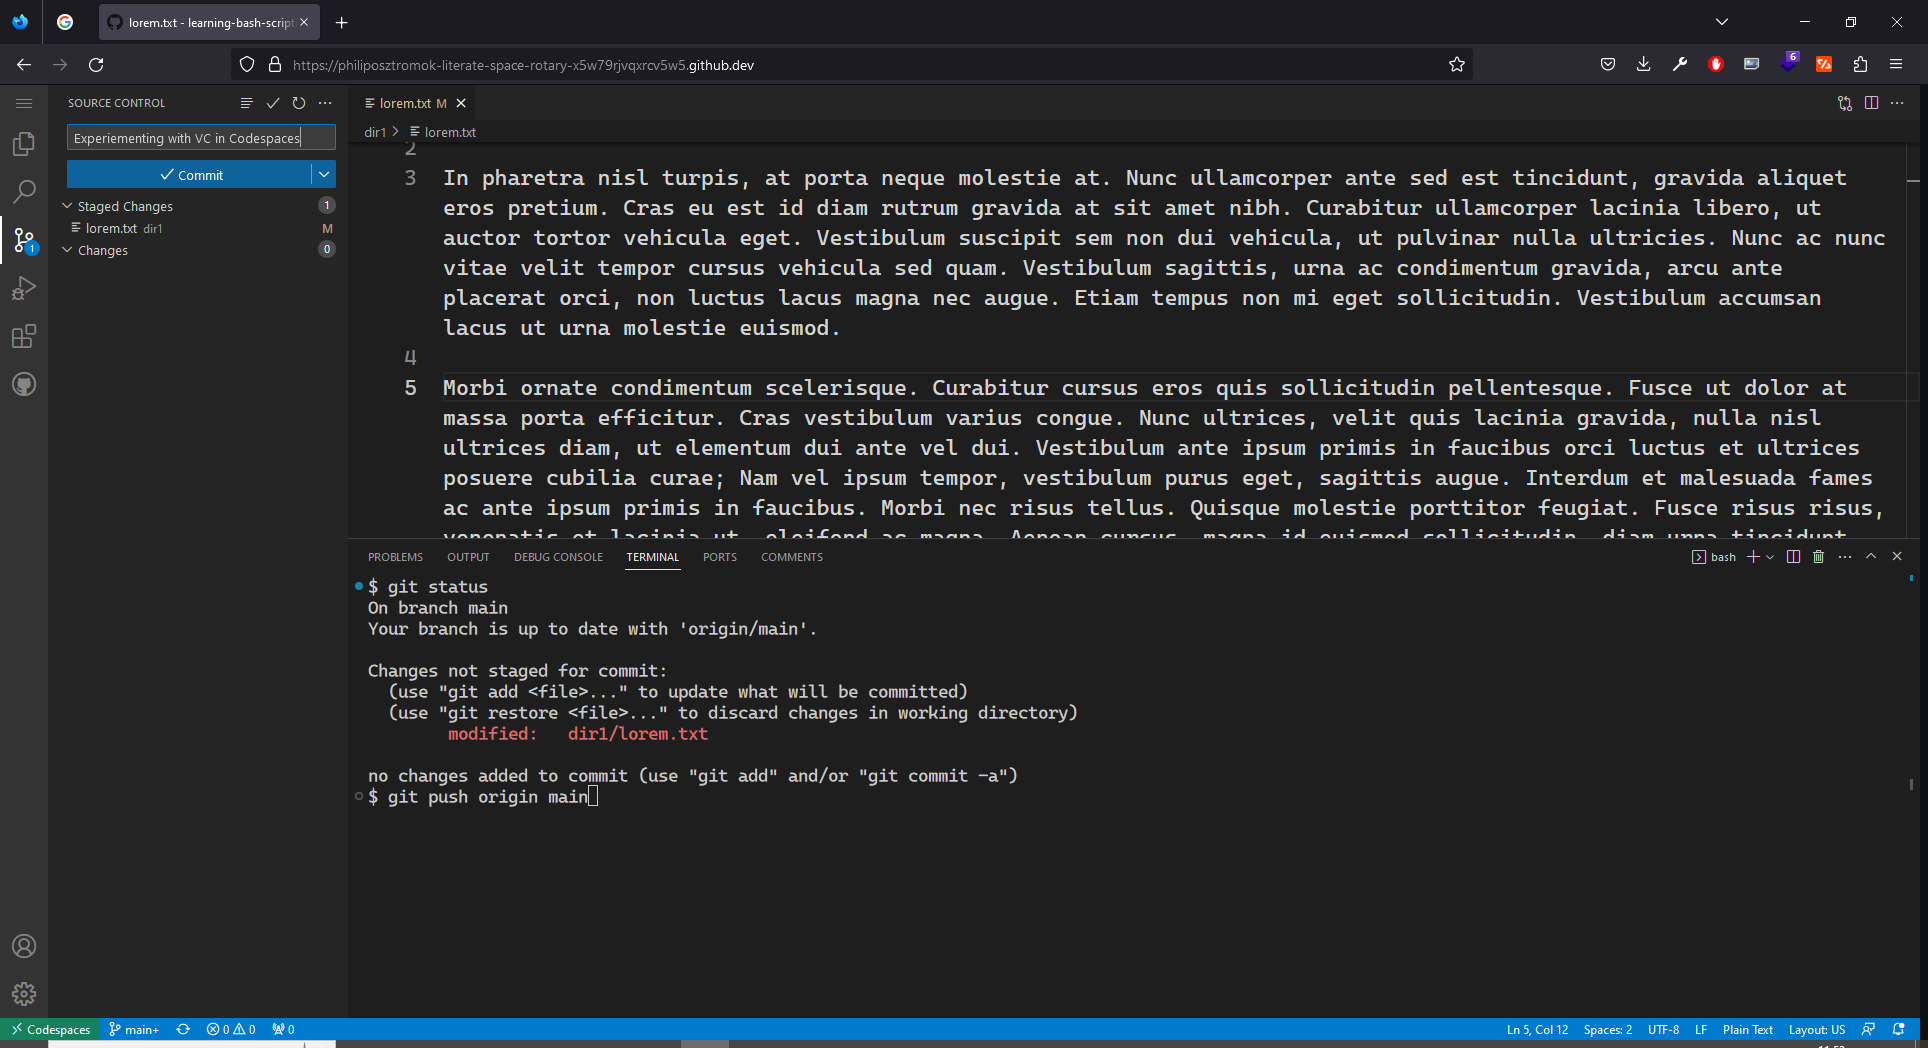
Task: Open the browser extensions puzzle icon
Action: tap(1860, 65)
